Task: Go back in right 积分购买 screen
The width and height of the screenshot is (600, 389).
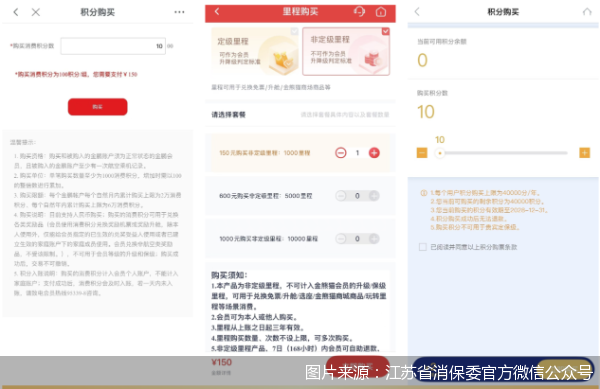Action: [417, 12]
